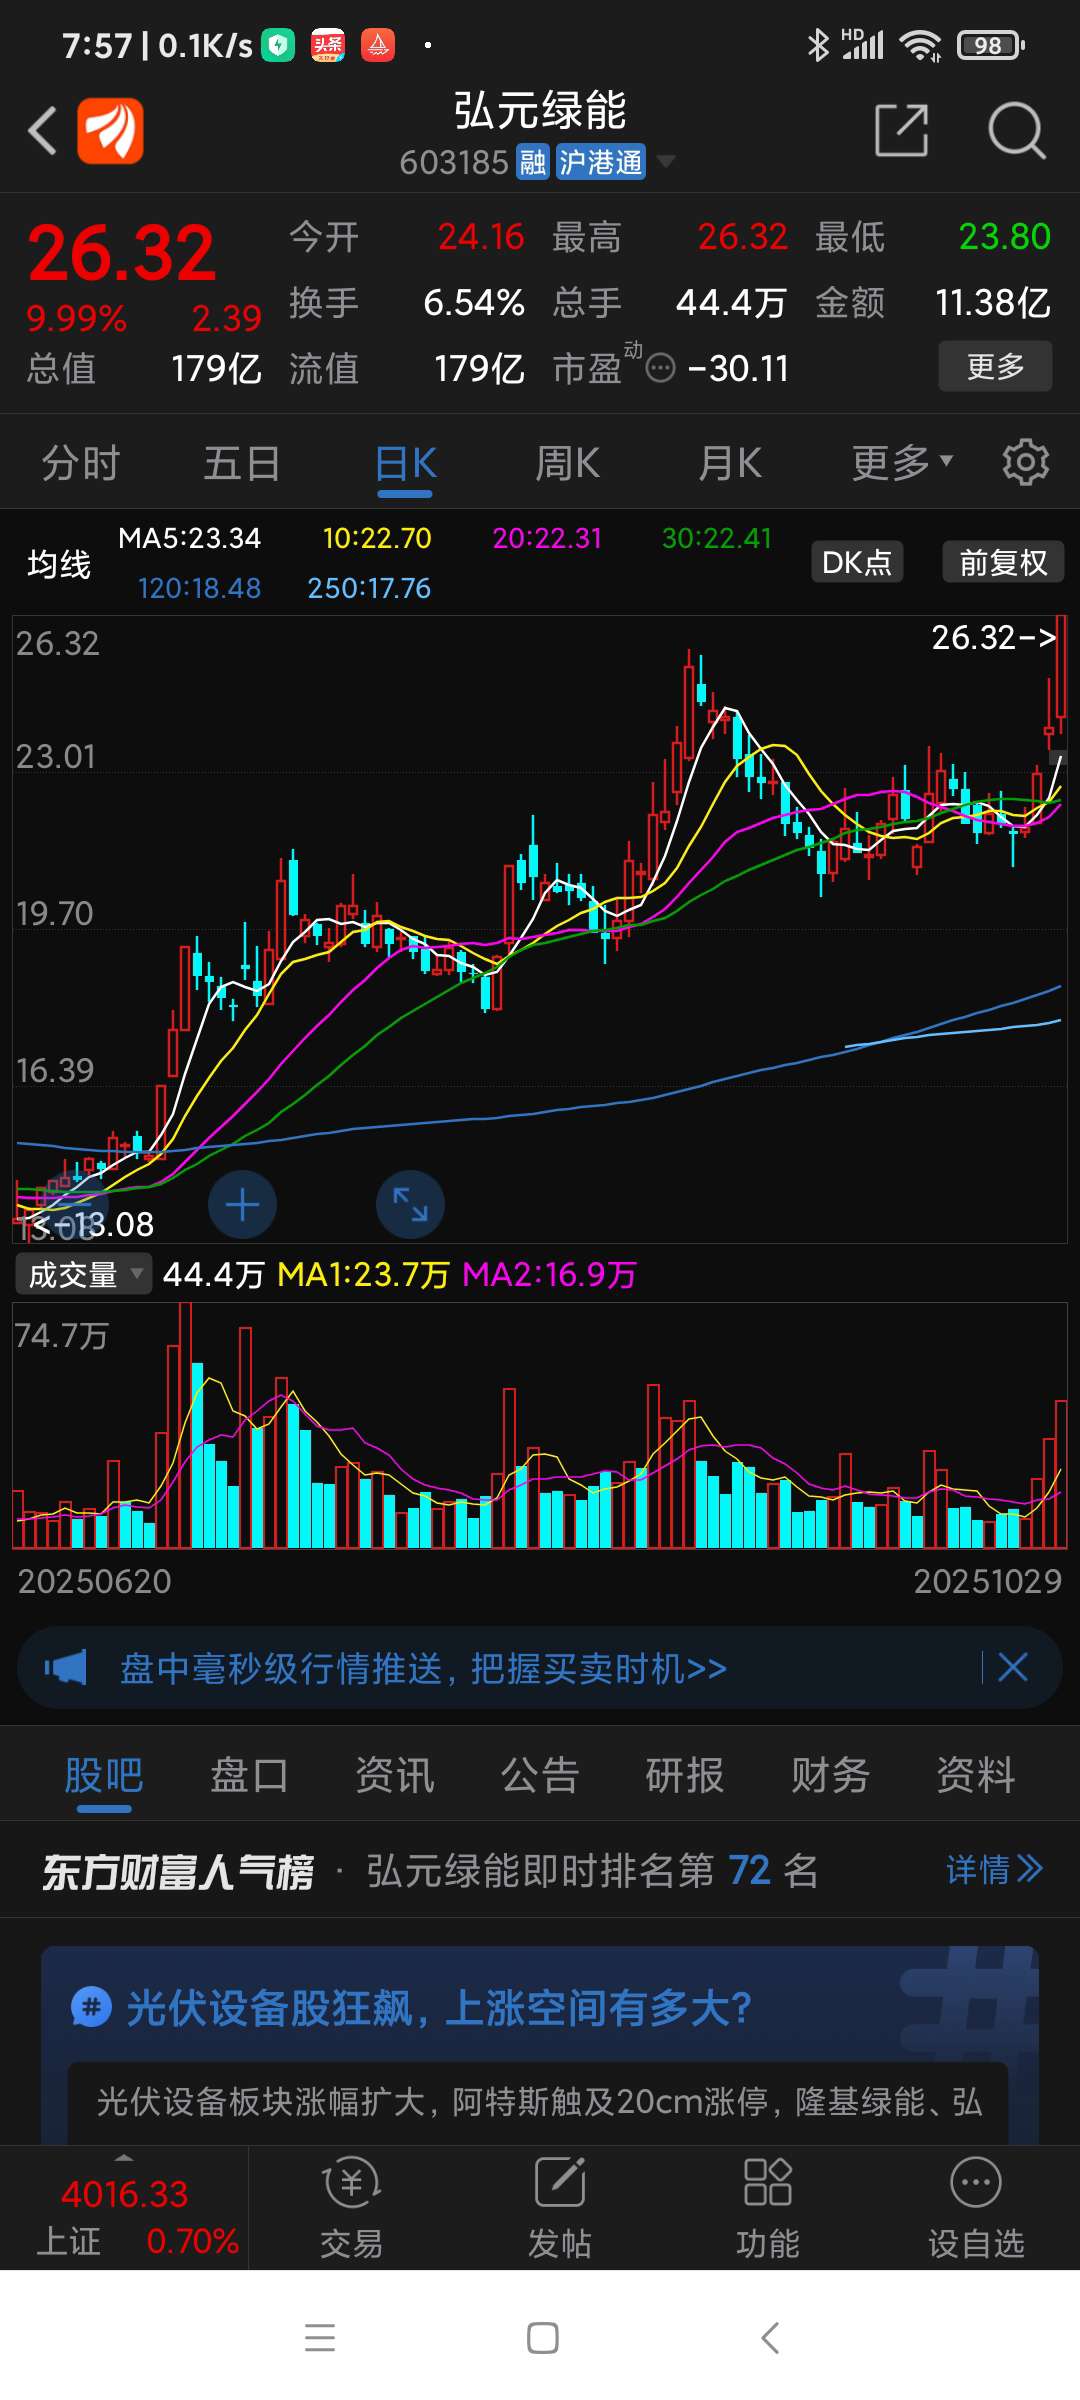Tap the orange Eastmoney app logo

pos(111,131)
